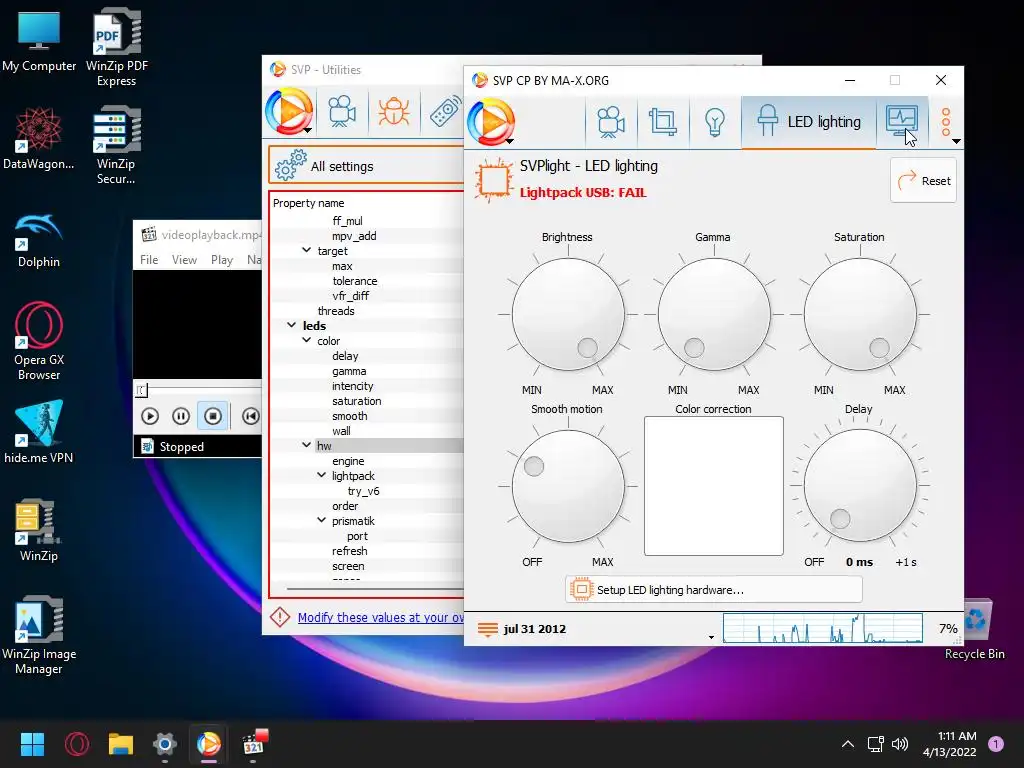
Task: Open Dolphin desktop shortcut
Action: pos(39,241)
